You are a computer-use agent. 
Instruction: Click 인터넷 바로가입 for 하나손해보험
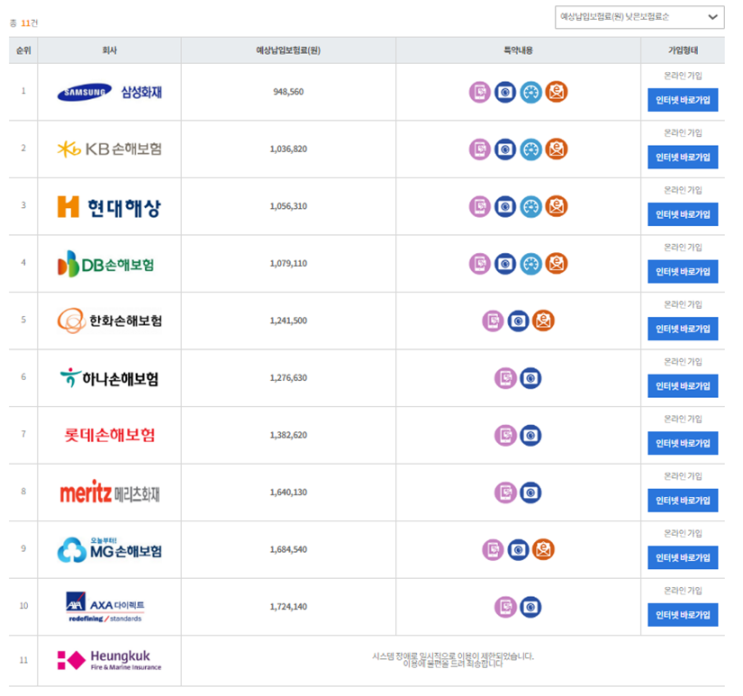point(683,386)
